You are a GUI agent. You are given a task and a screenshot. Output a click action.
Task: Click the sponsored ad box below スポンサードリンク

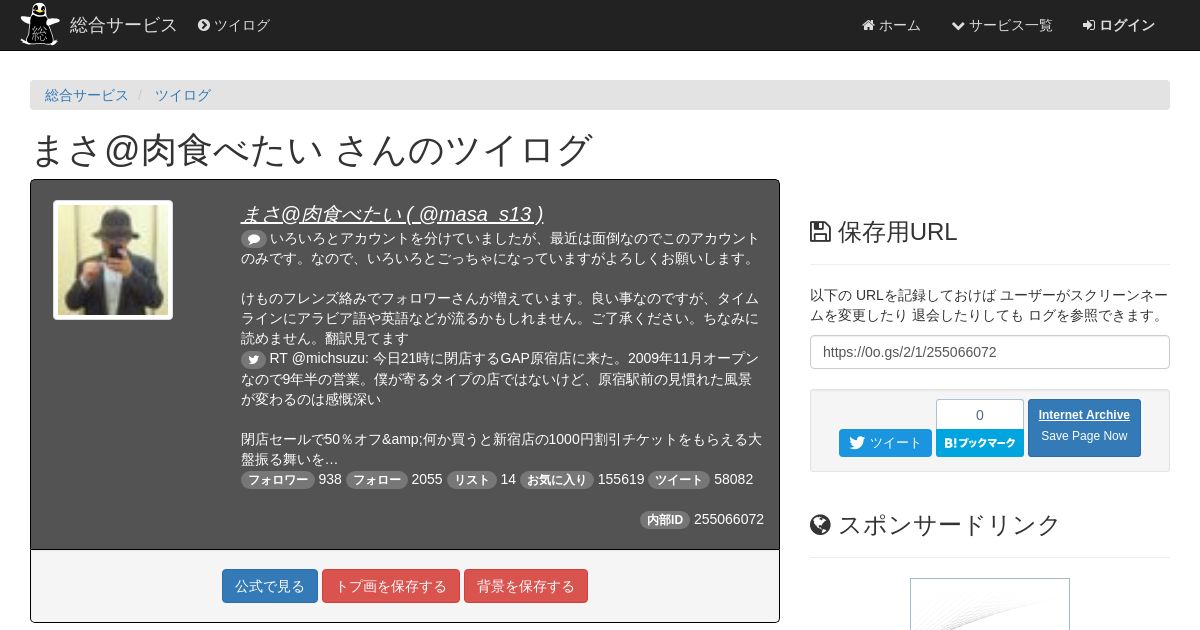point(990,604)
